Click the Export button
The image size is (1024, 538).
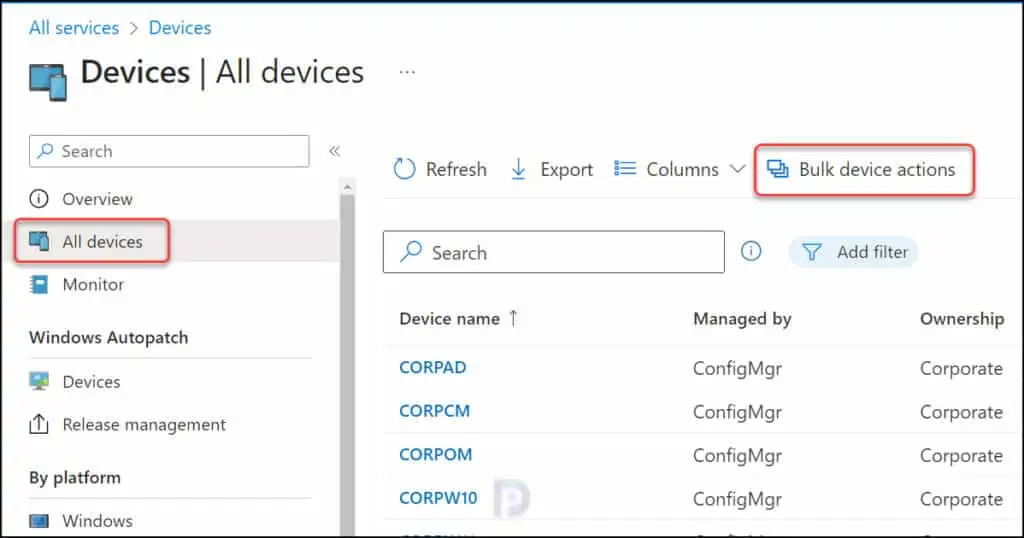click(x=551, y=169)
